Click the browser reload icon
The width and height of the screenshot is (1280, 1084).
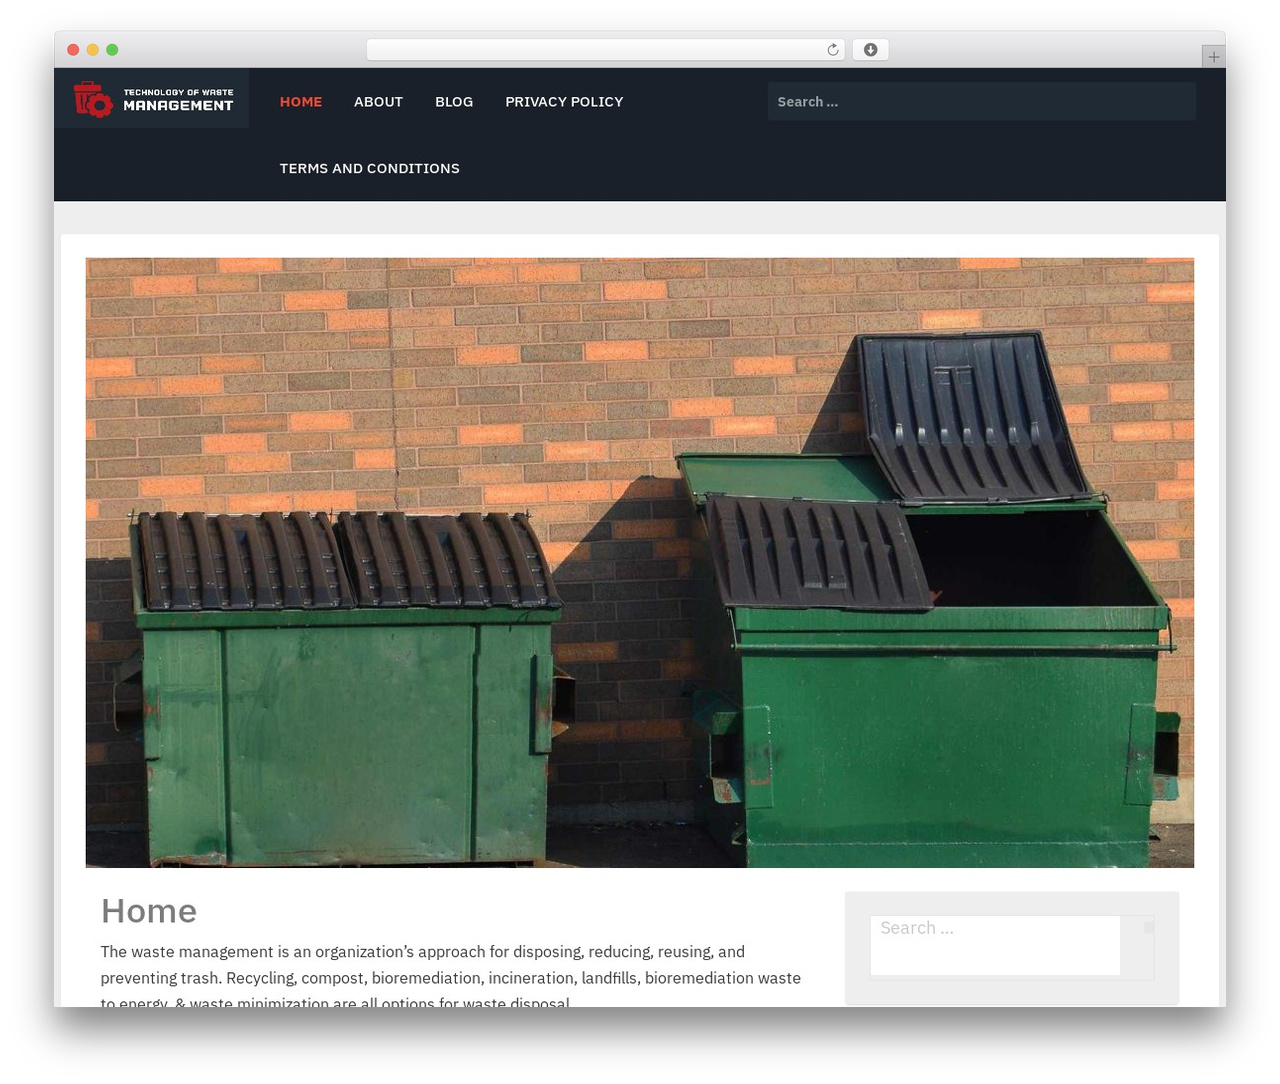pos(832,50)
